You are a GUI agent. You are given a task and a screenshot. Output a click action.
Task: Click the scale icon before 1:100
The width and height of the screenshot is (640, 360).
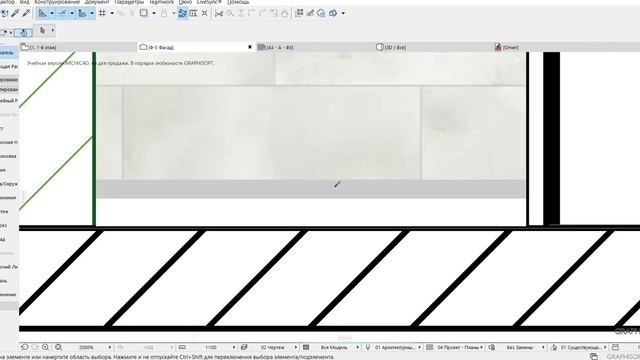(x=182, y=347)
